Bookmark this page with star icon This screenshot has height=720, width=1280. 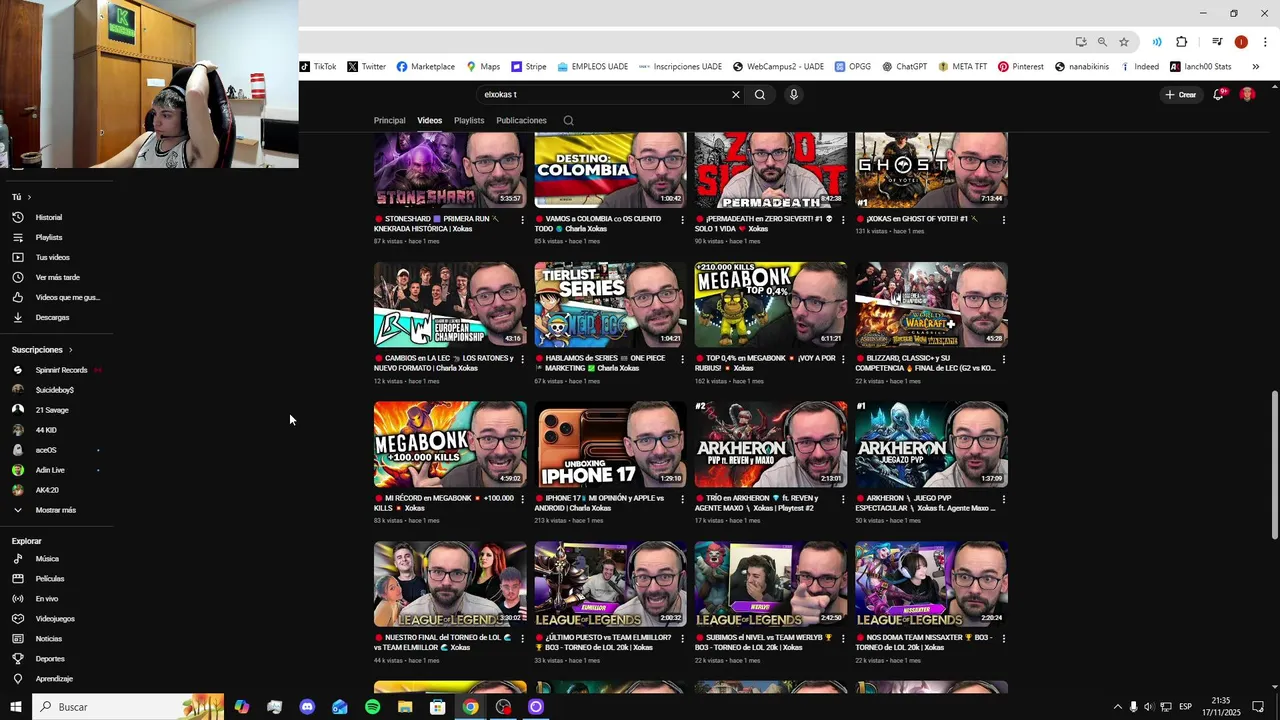pyautogui.click(x=1124, y=42)
